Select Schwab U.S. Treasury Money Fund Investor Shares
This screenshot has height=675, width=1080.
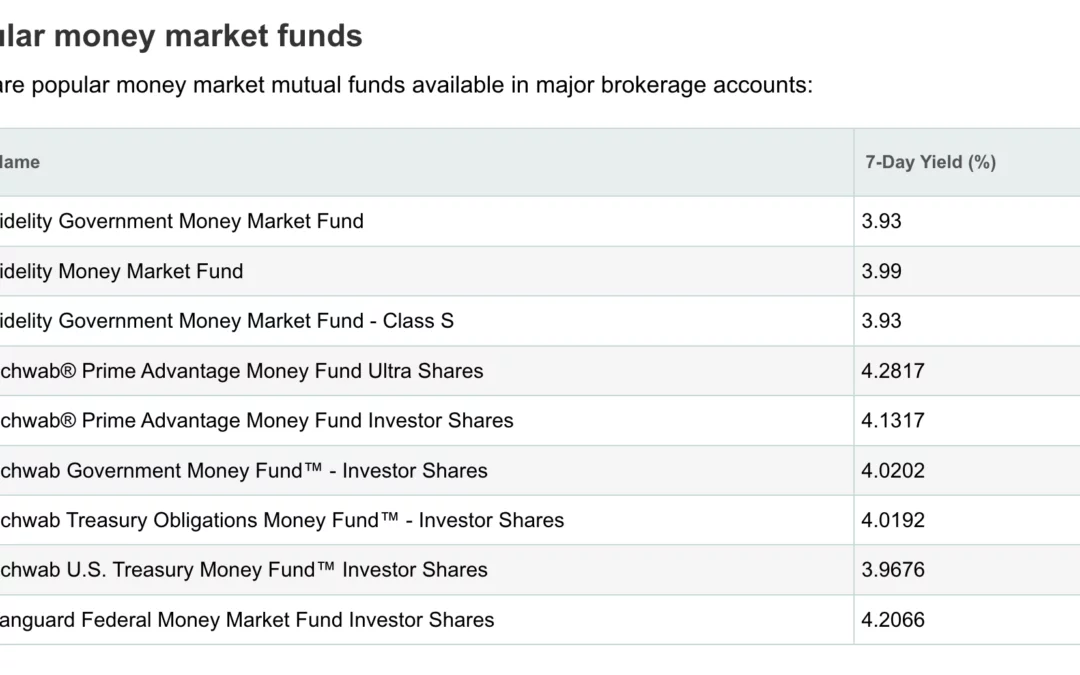pyautogui.click(x=243, y=570)
